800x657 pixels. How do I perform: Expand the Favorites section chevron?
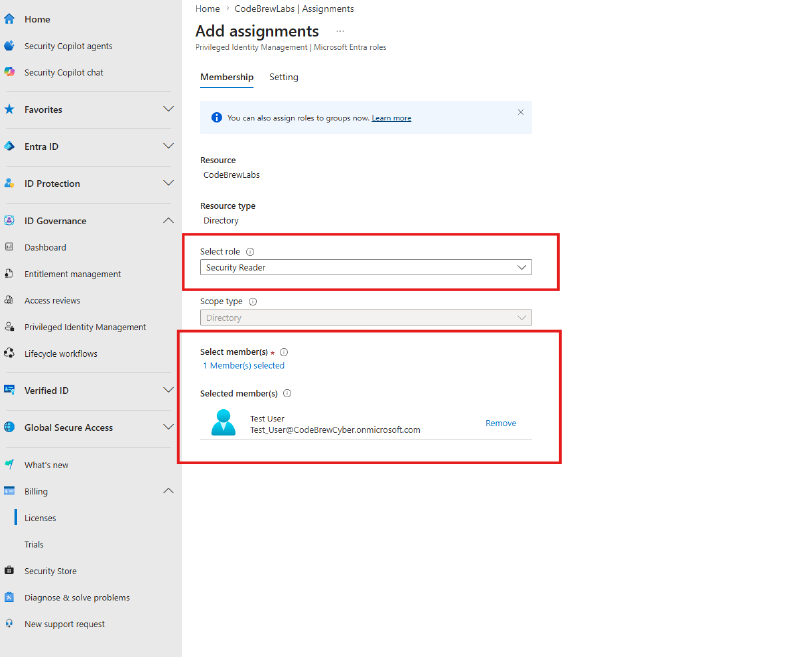coord(168,109)
